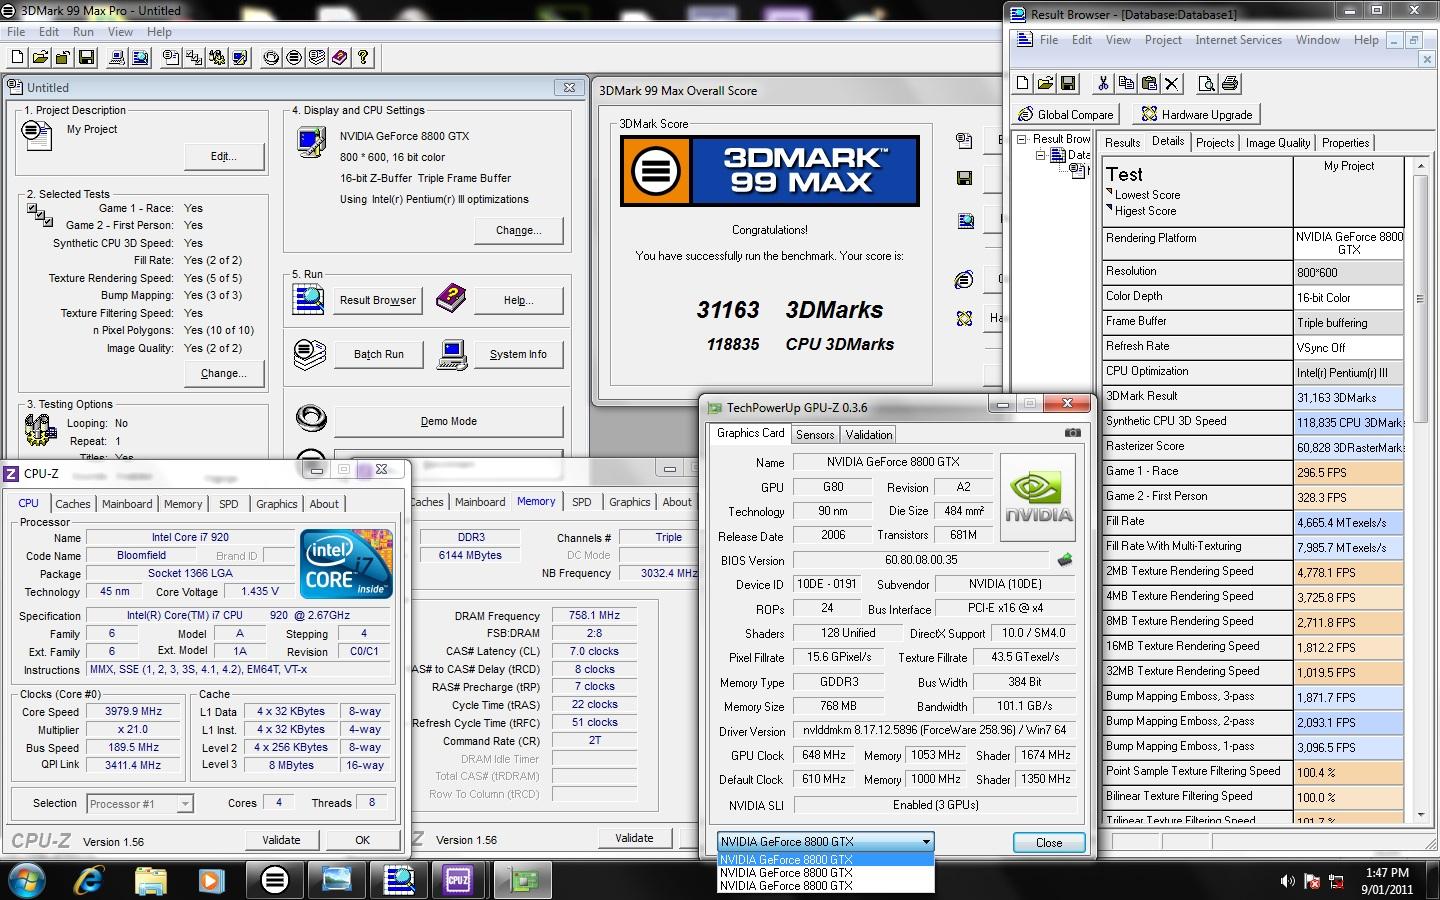This screenshot has height=900, width=1440.
Task: Click Batch Run stacked pages toolbar icon
Action: pyautogui.click(x=317, y=58)
